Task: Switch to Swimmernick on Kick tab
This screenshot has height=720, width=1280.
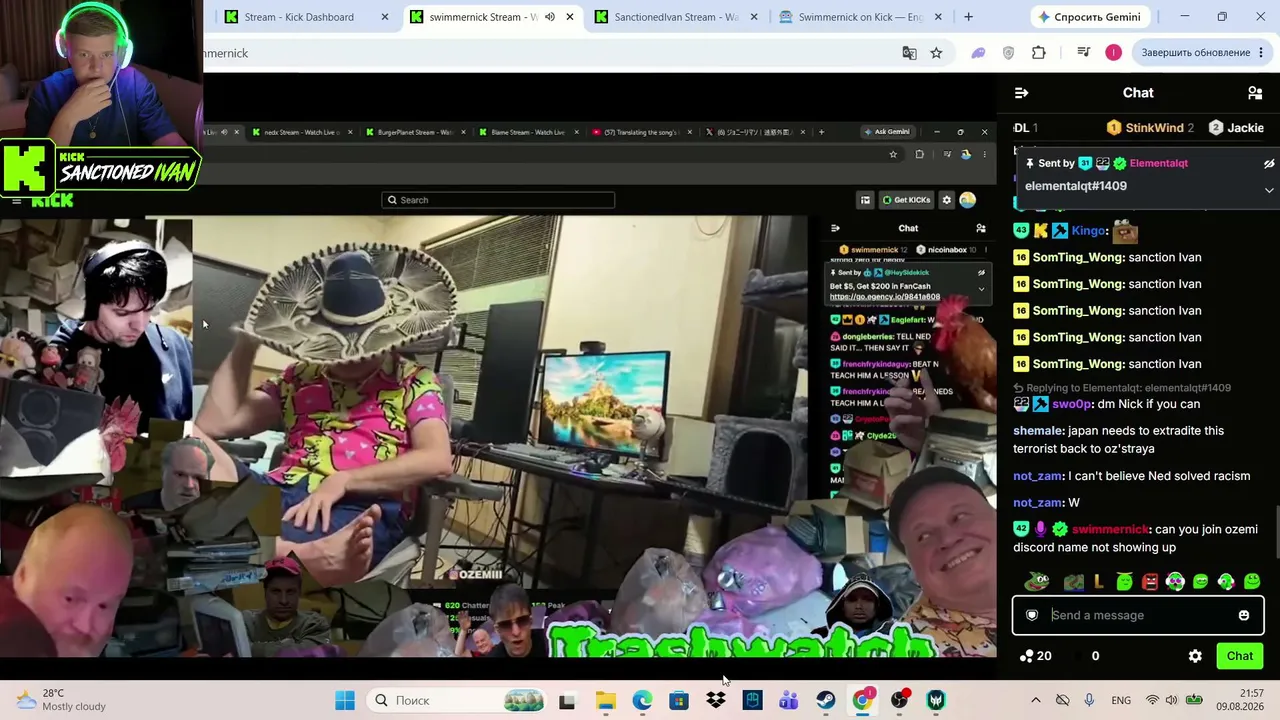Action: tap(861, 17)
